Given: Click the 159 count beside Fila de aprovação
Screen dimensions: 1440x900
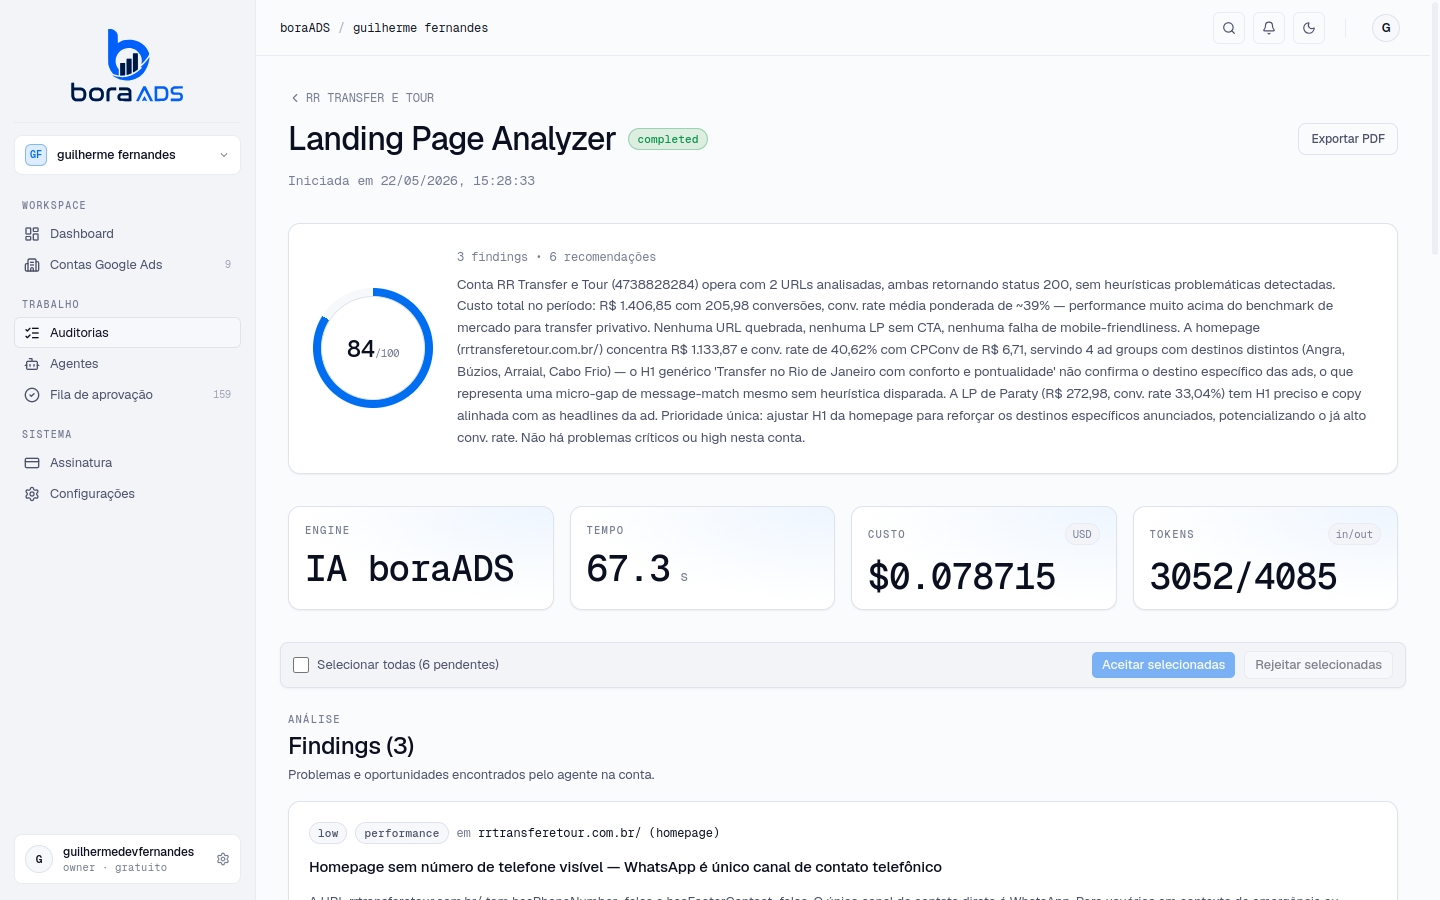Looking at the screenshot, I should 222,395.
